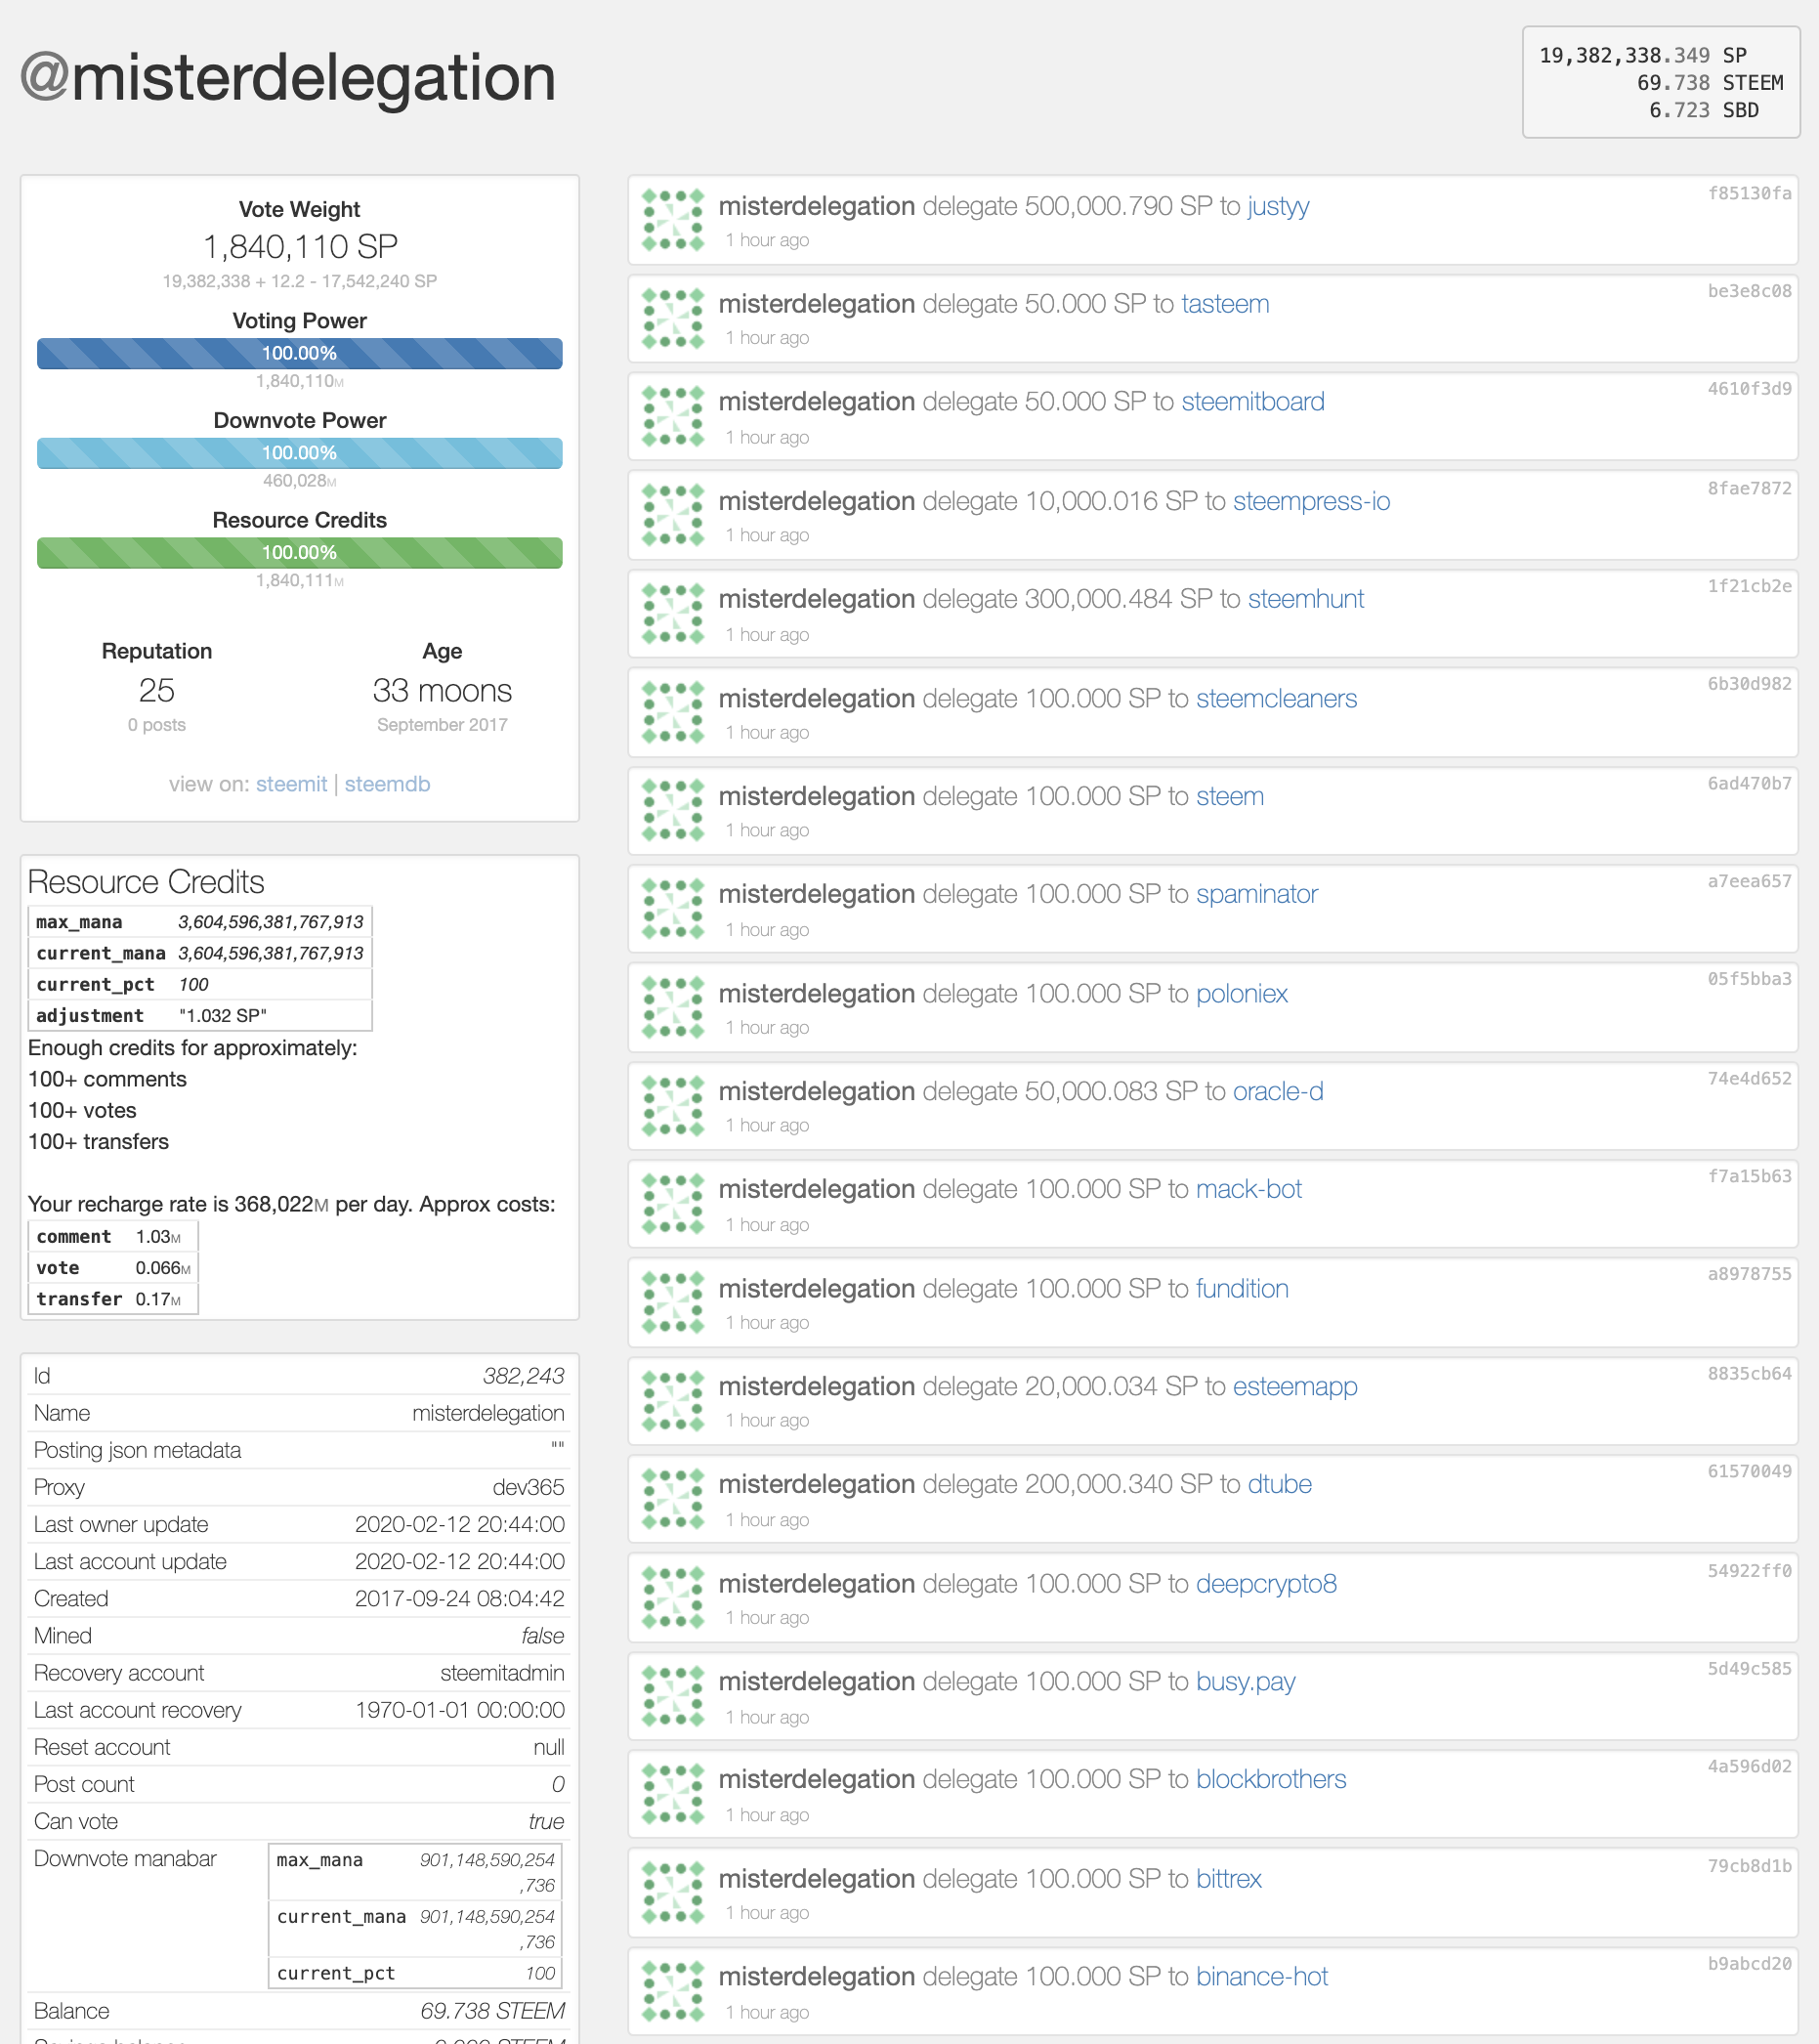Image resolution: width=1819 pixels, height=2044 pixels.
Task: Click avatar icon in steempress-io delegation row
Action: pos(673,515)
